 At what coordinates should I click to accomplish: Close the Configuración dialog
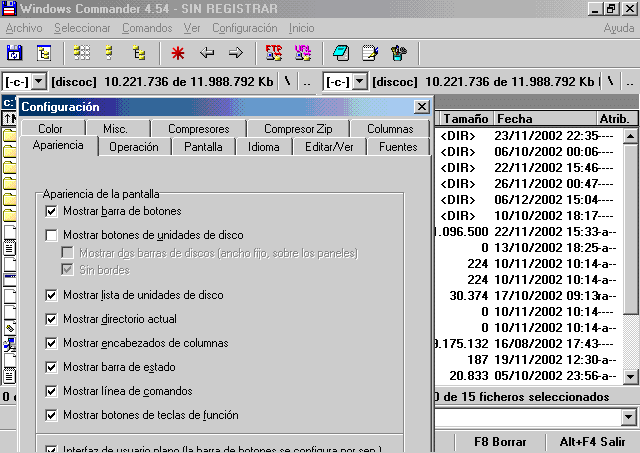pyautogui.click(x=422, y=107)
